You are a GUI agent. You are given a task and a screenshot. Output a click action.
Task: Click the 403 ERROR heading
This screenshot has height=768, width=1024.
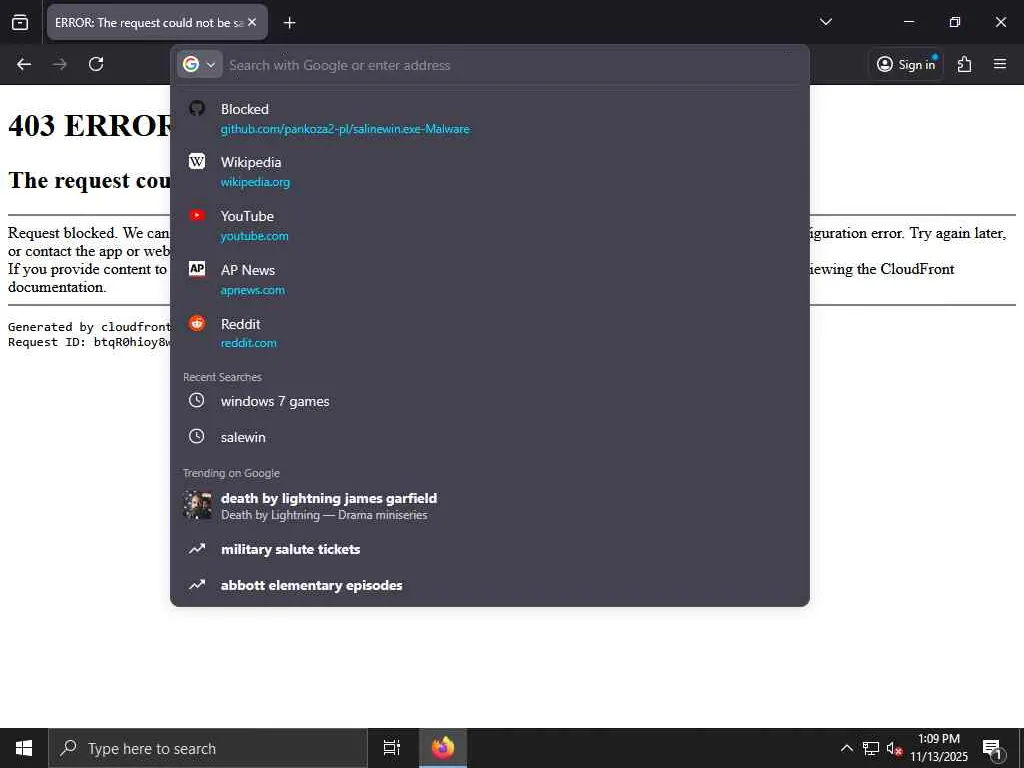[x=89, y=126]
